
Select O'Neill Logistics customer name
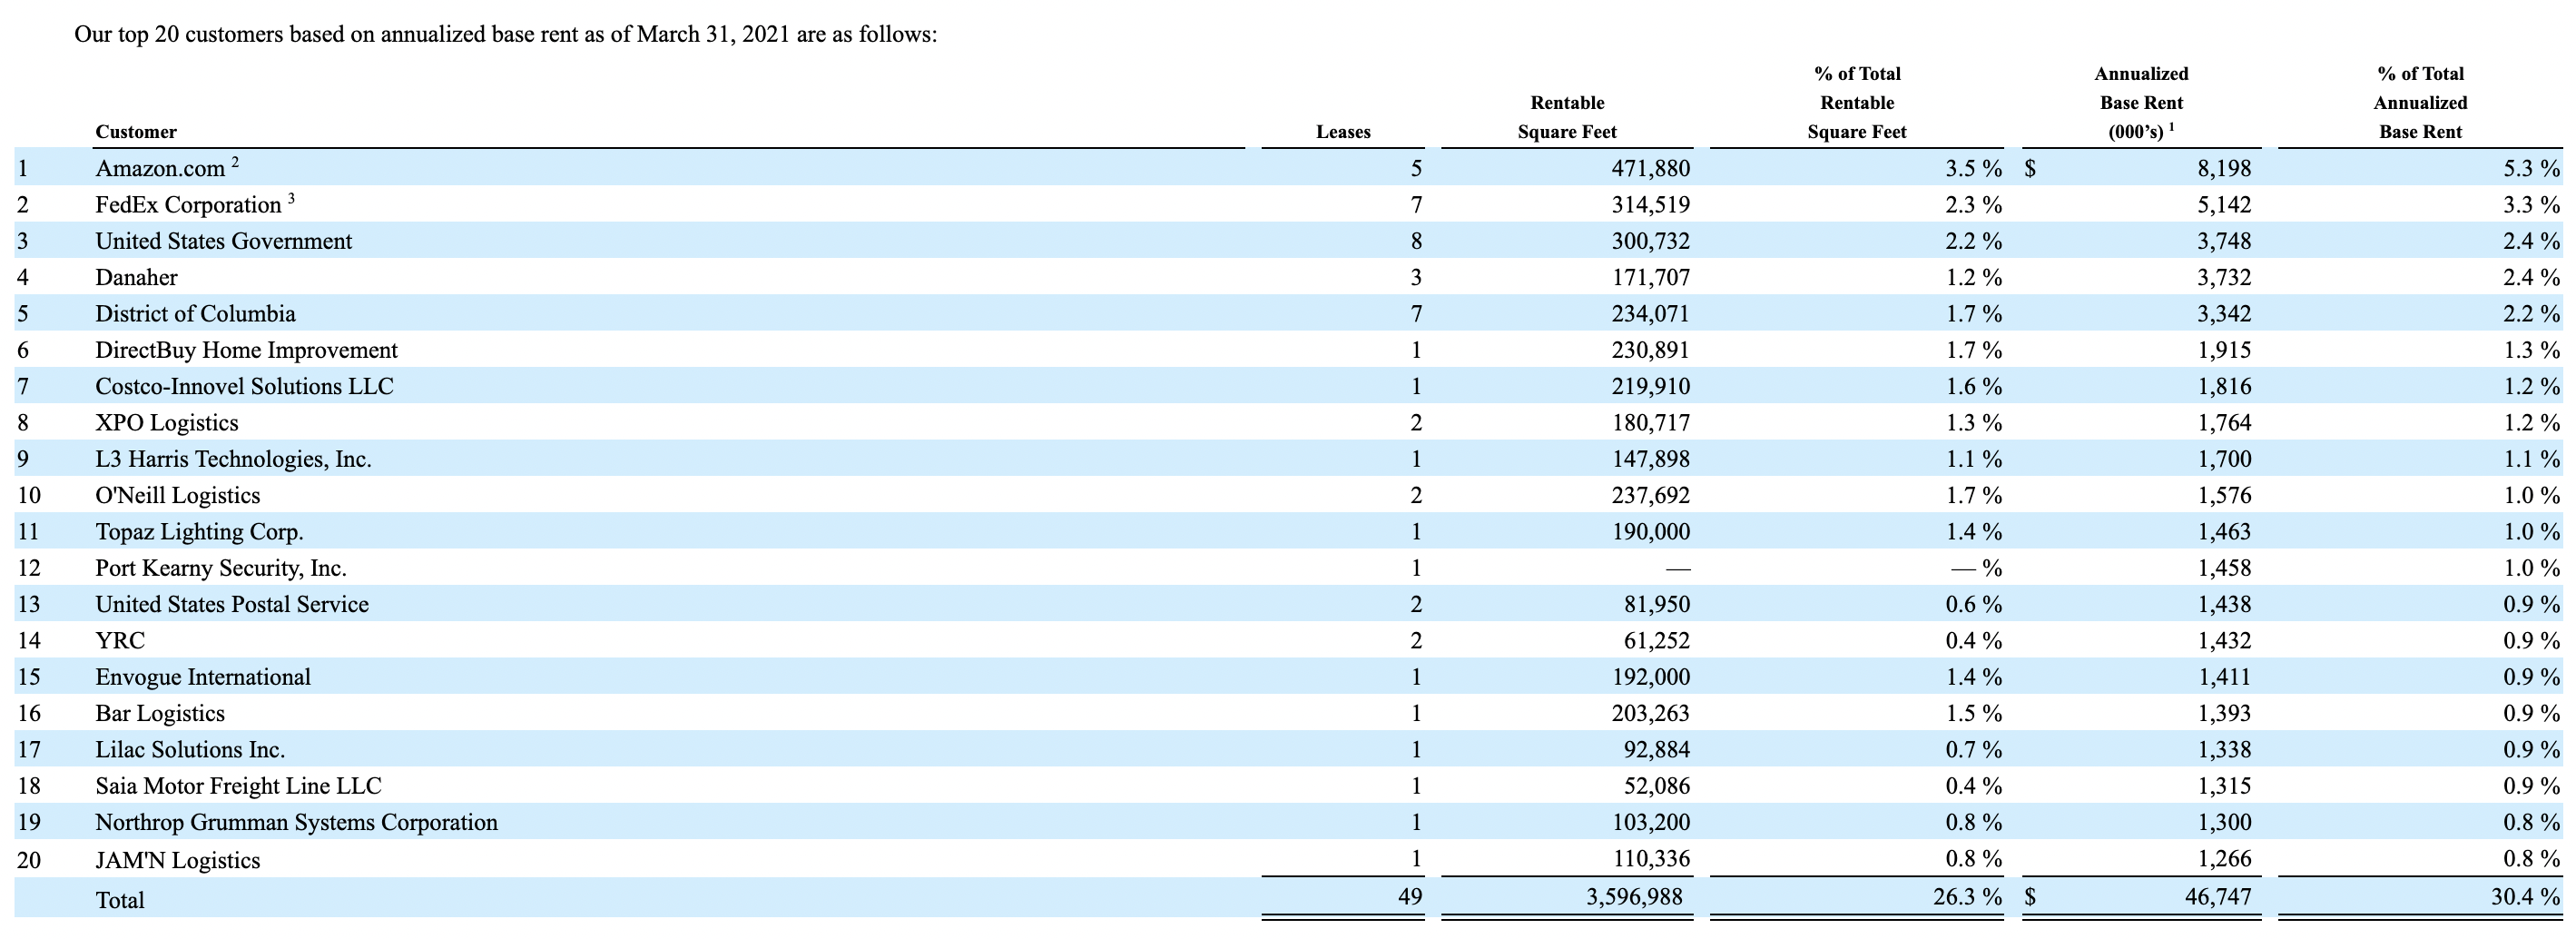pyautogui.click(x=177, y=495)
